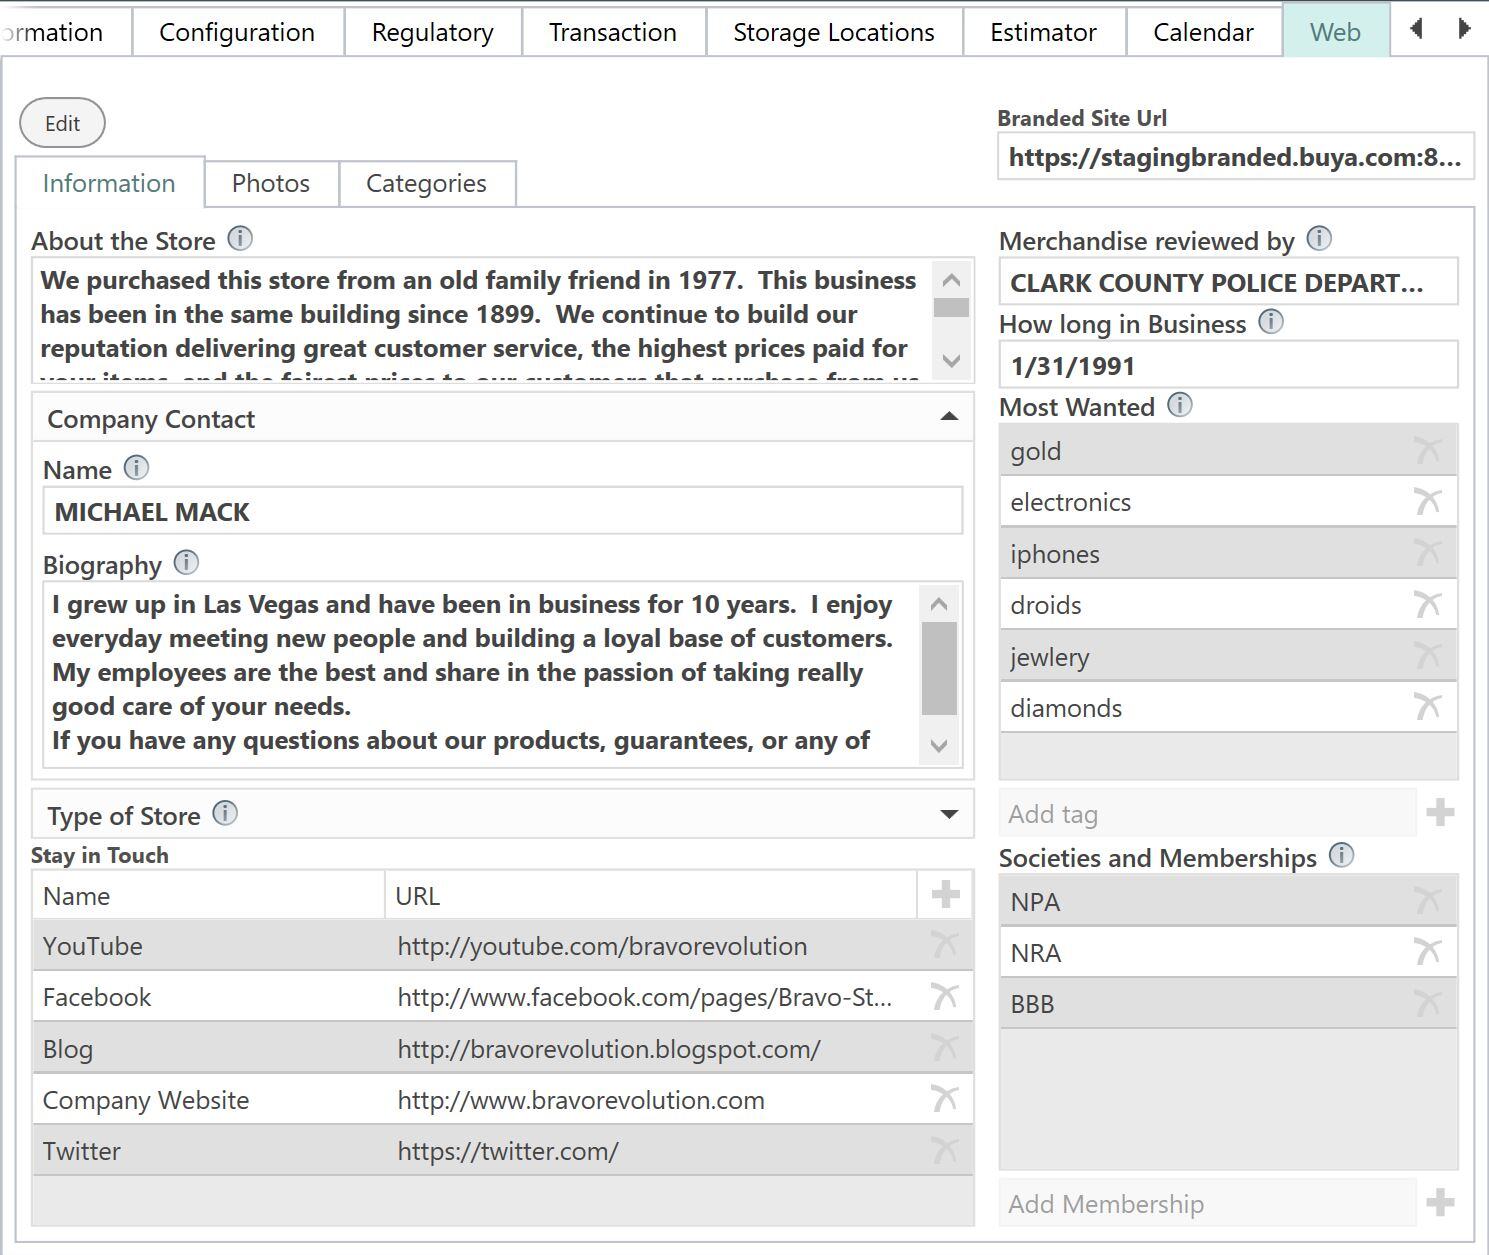
Task: Click the Branded Site Url field
Action: coord(1235,157)
